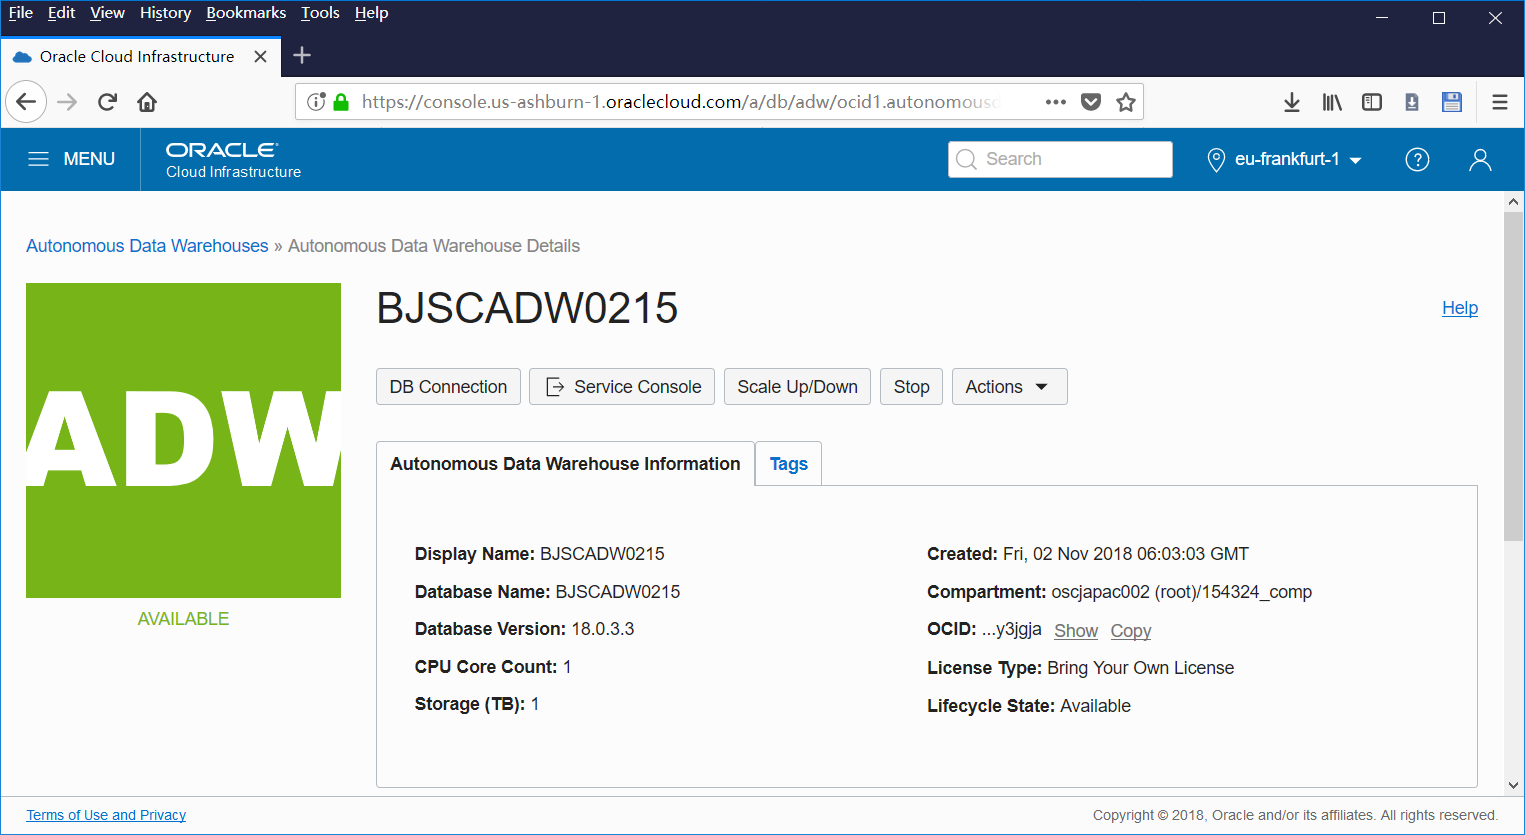Select Autonomous Data Warehouse Information tab
1525x835 pixels.
[565, 464]
